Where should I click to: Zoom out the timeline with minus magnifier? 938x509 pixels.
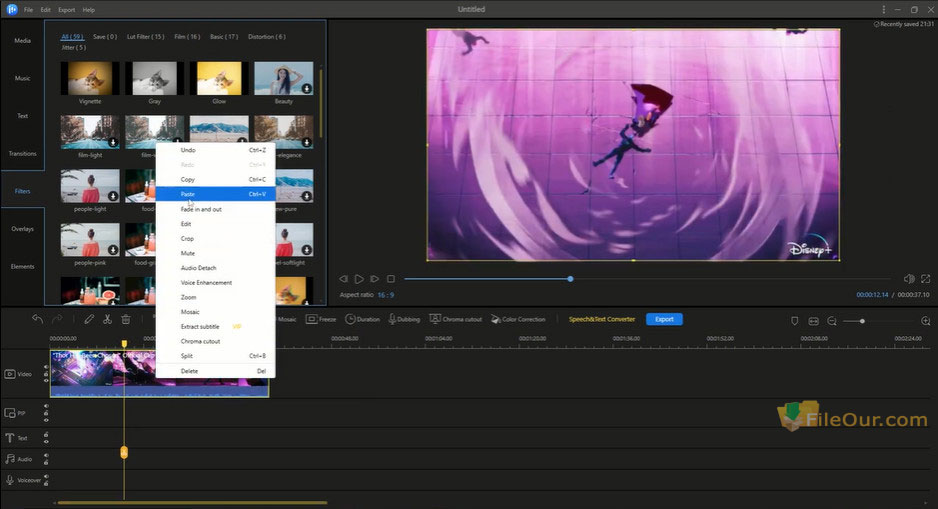[832, 321]
